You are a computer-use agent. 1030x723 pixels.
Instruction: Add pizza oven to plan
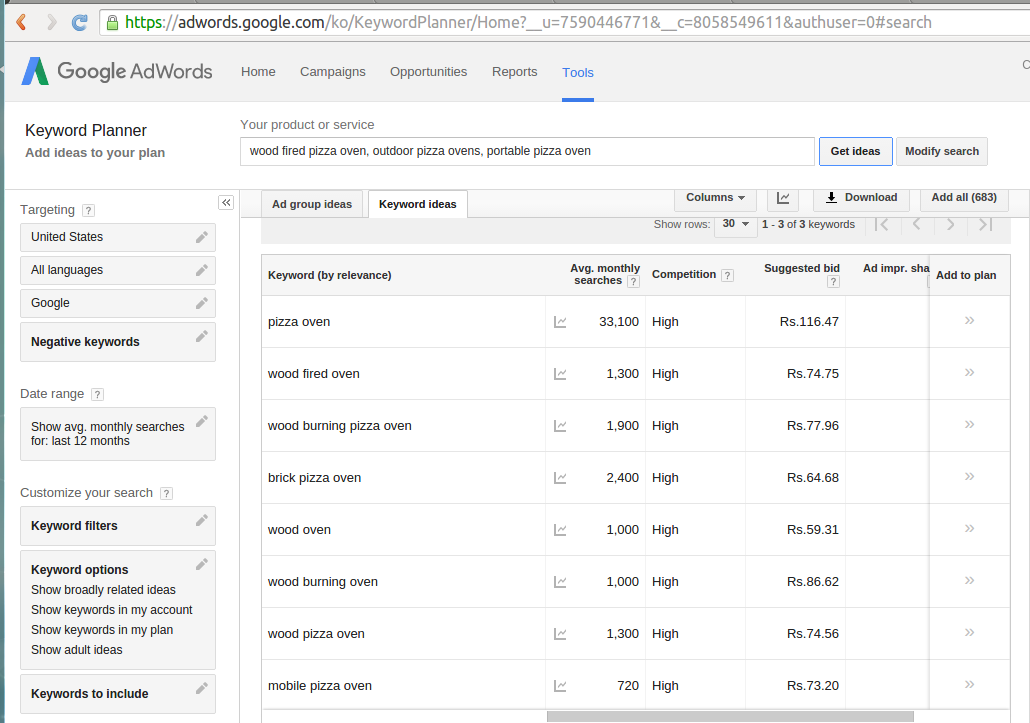[969, 320]
